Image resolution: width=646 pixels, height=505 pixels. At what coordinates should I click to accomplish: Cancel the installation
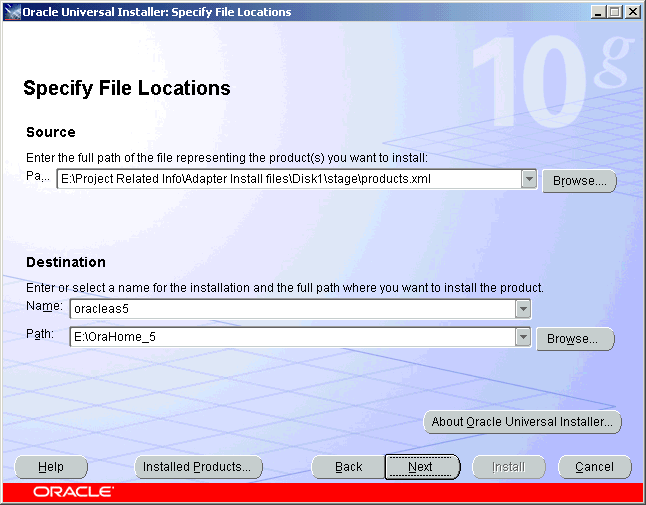tap(595, 467)
